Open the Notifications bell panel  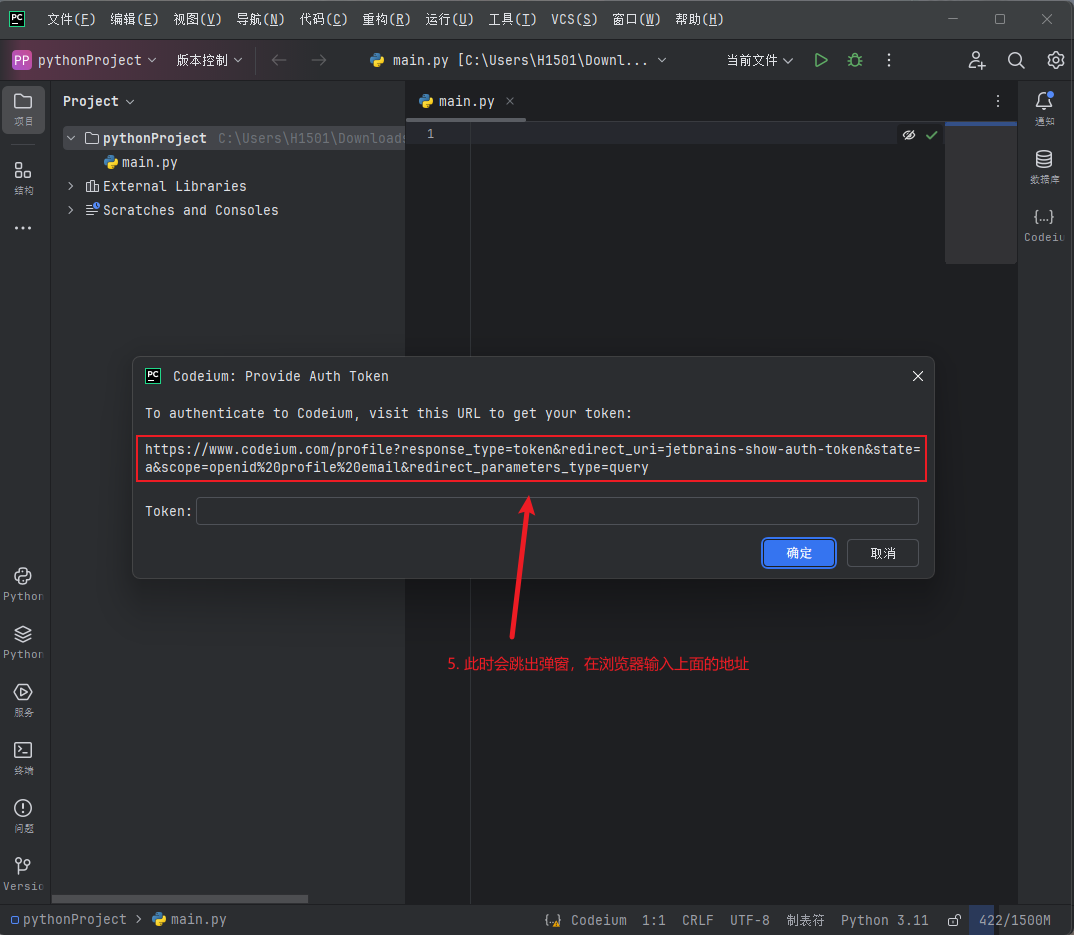pyautogui.click(x=1044, y=106)
